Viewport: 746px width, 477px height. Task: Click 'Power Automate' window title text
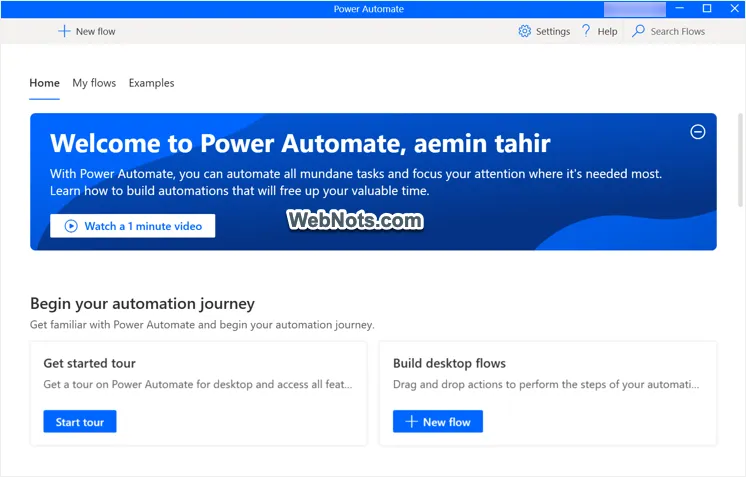(x=369, y=9)
